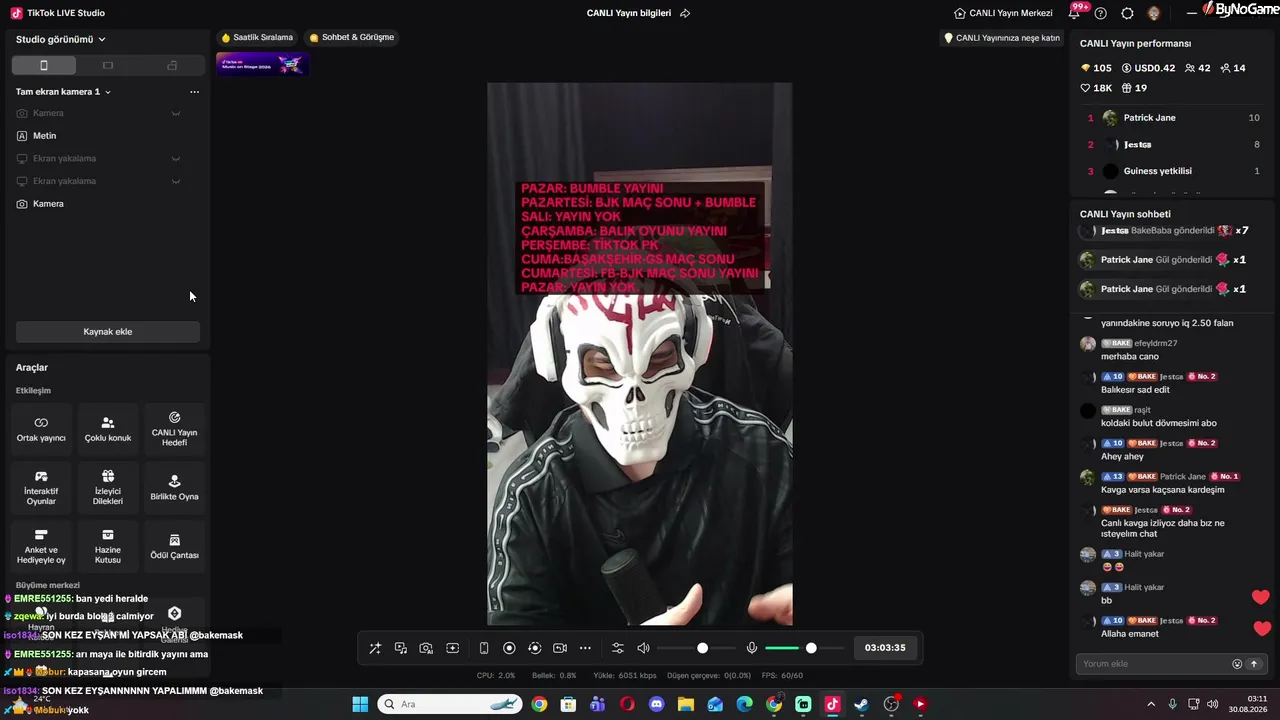Open the music playlist tool in toolbar
1280x720 pixels.
pyautogui.click(x=401, y=648)
